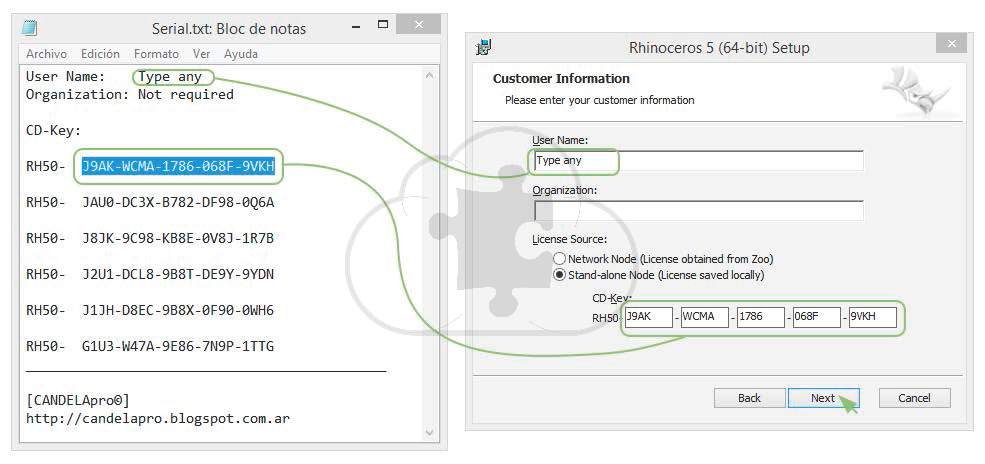Image resolution: width=985 pixels, height=464 pixels.
Task: Click the Rhinoceros setup installer icon in title bar
Action: [x=484, y=47]
